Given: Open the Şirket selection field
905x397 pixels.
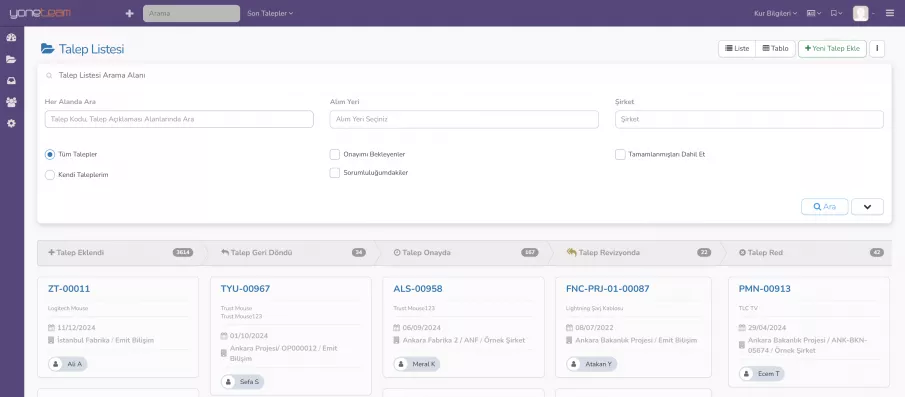Looking at the screenshot, I should (x=749, y=119).
